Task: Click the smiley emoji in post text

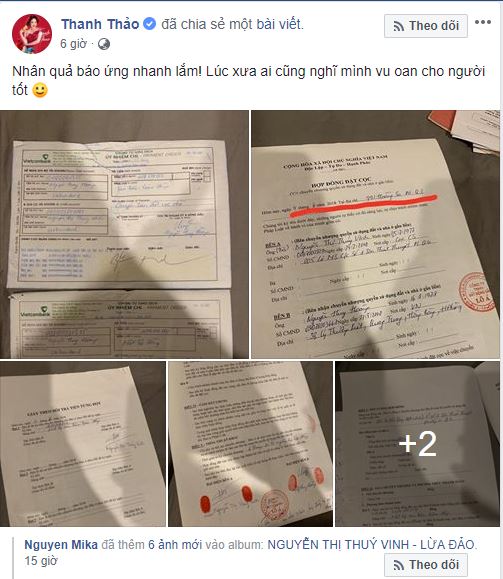Action: (40, 90)
